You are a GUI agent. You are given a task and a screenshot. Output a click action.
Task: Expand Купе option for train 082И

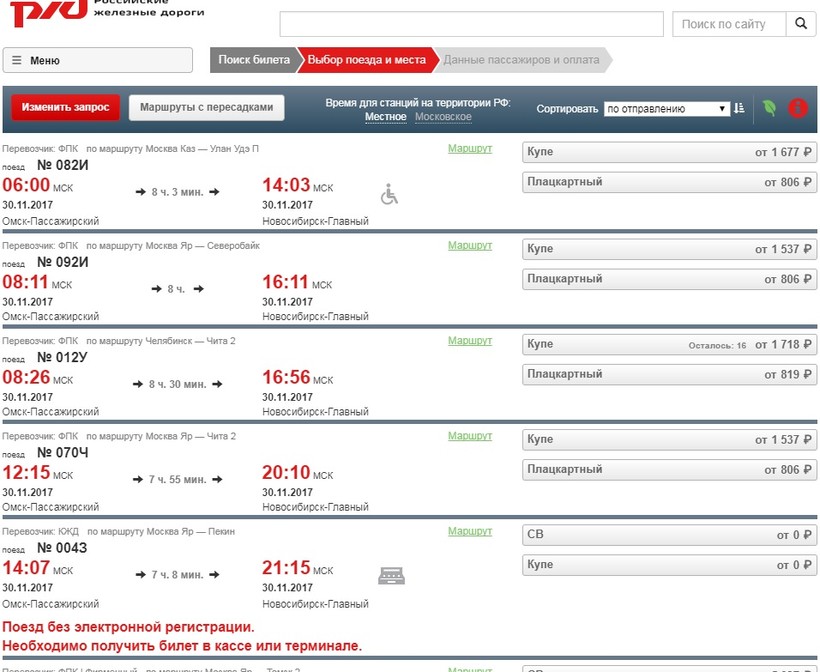(669, 152)
